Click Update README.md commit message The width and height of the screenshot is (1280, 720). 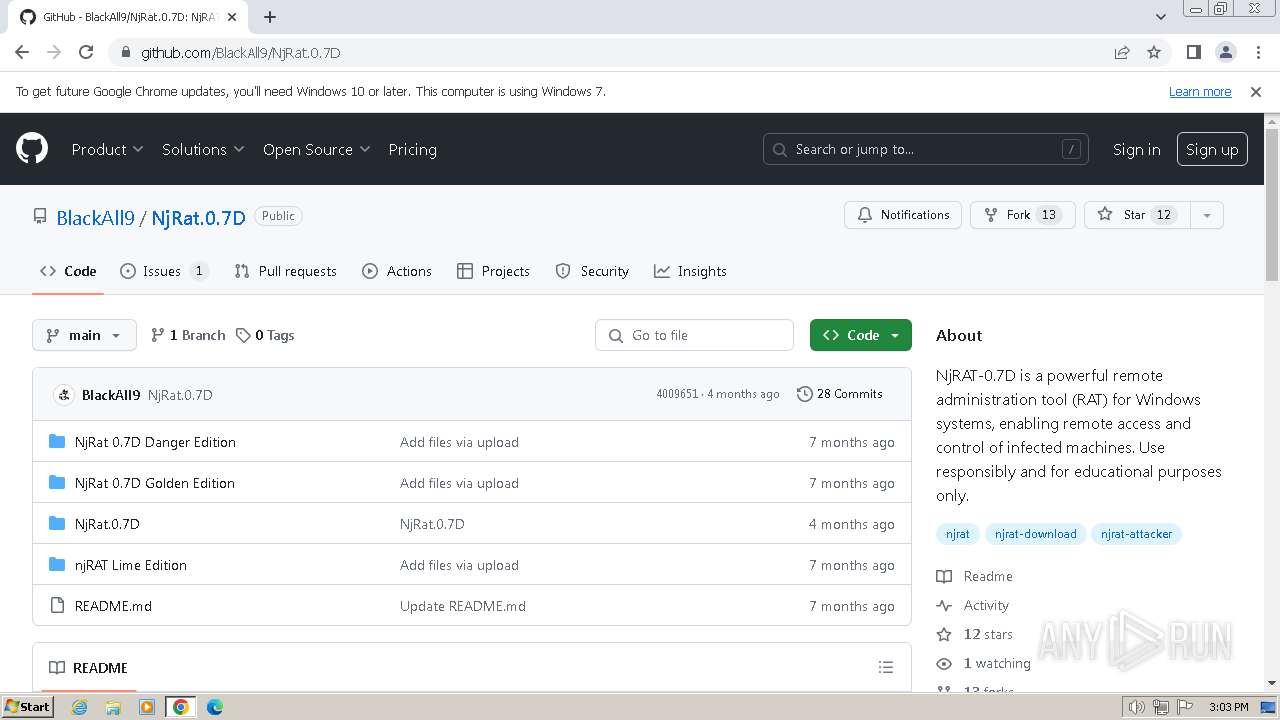pos(463,606)
